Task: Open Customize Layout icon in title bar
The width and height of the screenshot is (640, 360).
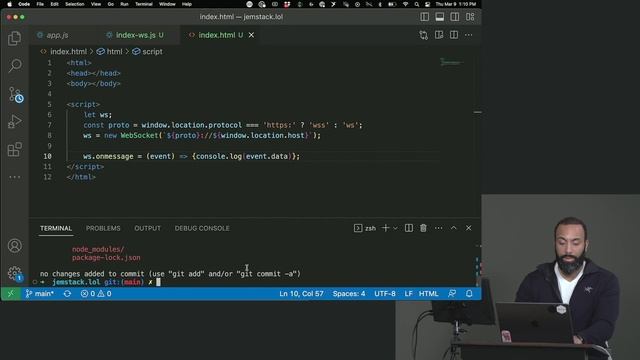Action: click(x=470, y=17)
